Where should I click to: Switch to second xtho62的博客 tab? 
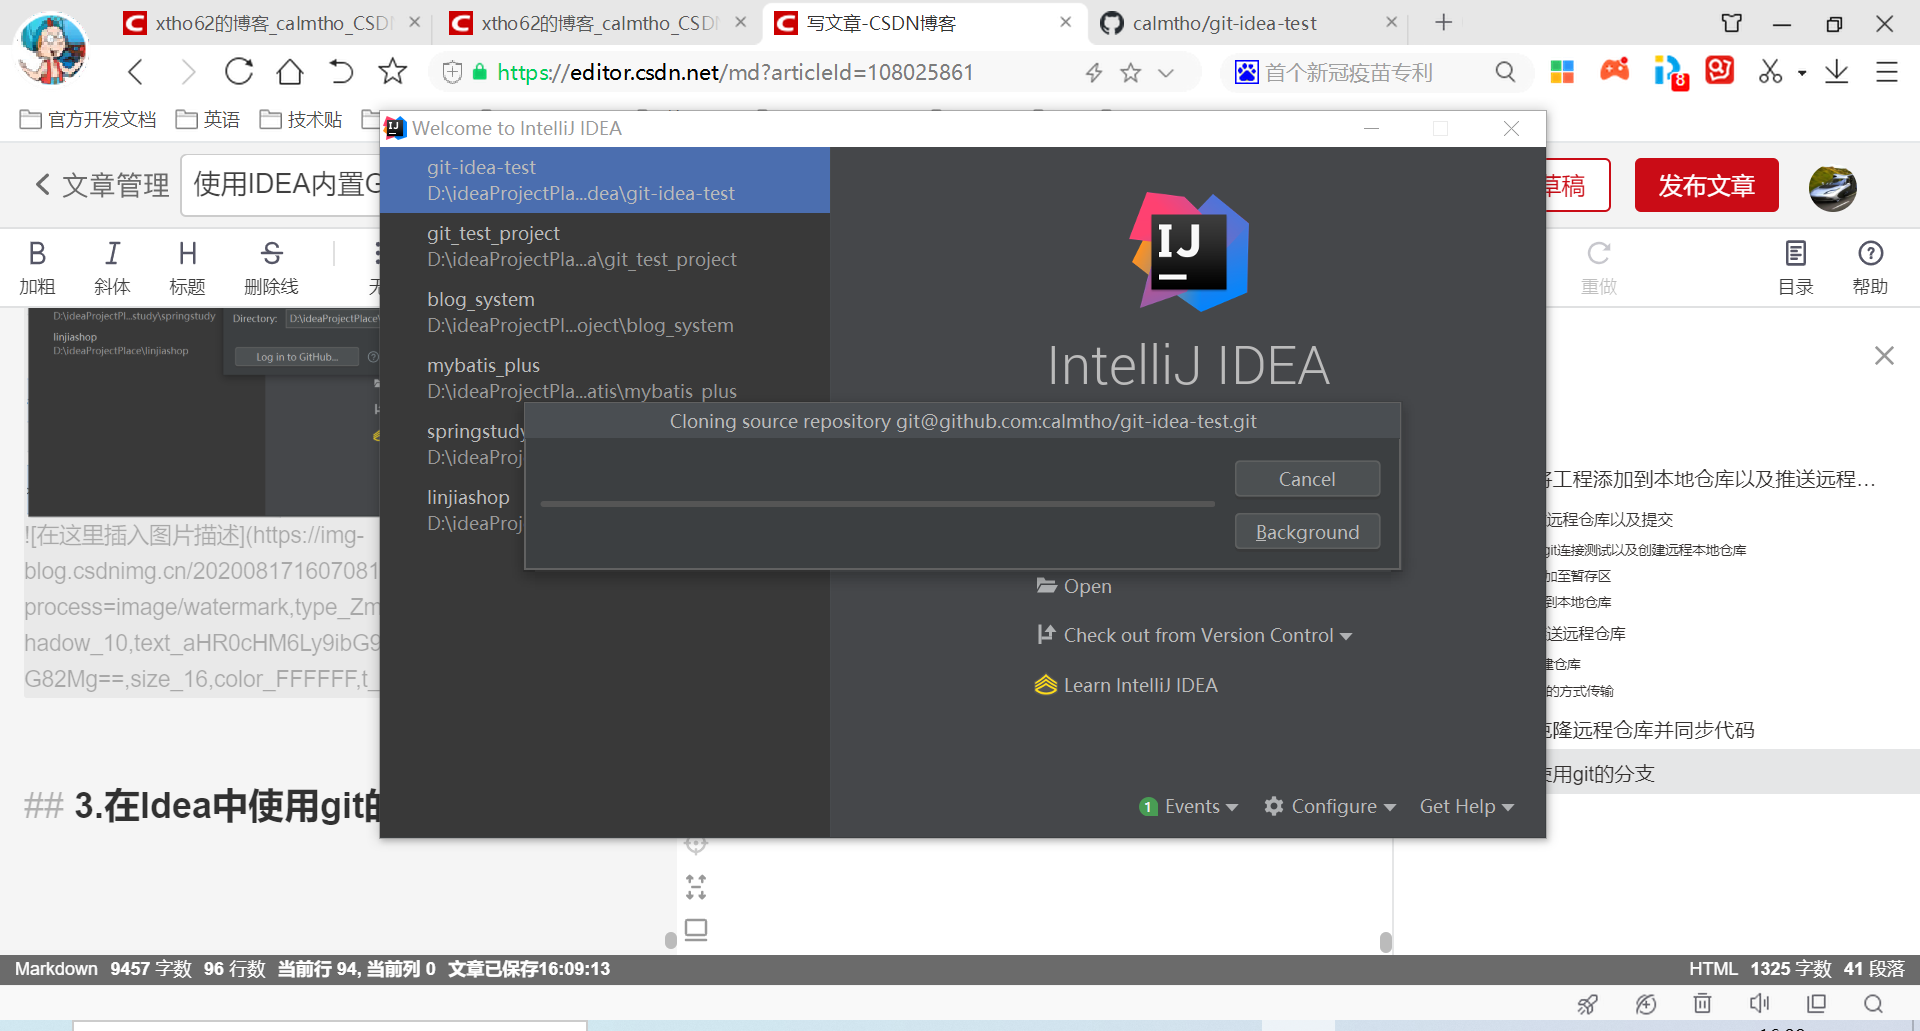597,23
